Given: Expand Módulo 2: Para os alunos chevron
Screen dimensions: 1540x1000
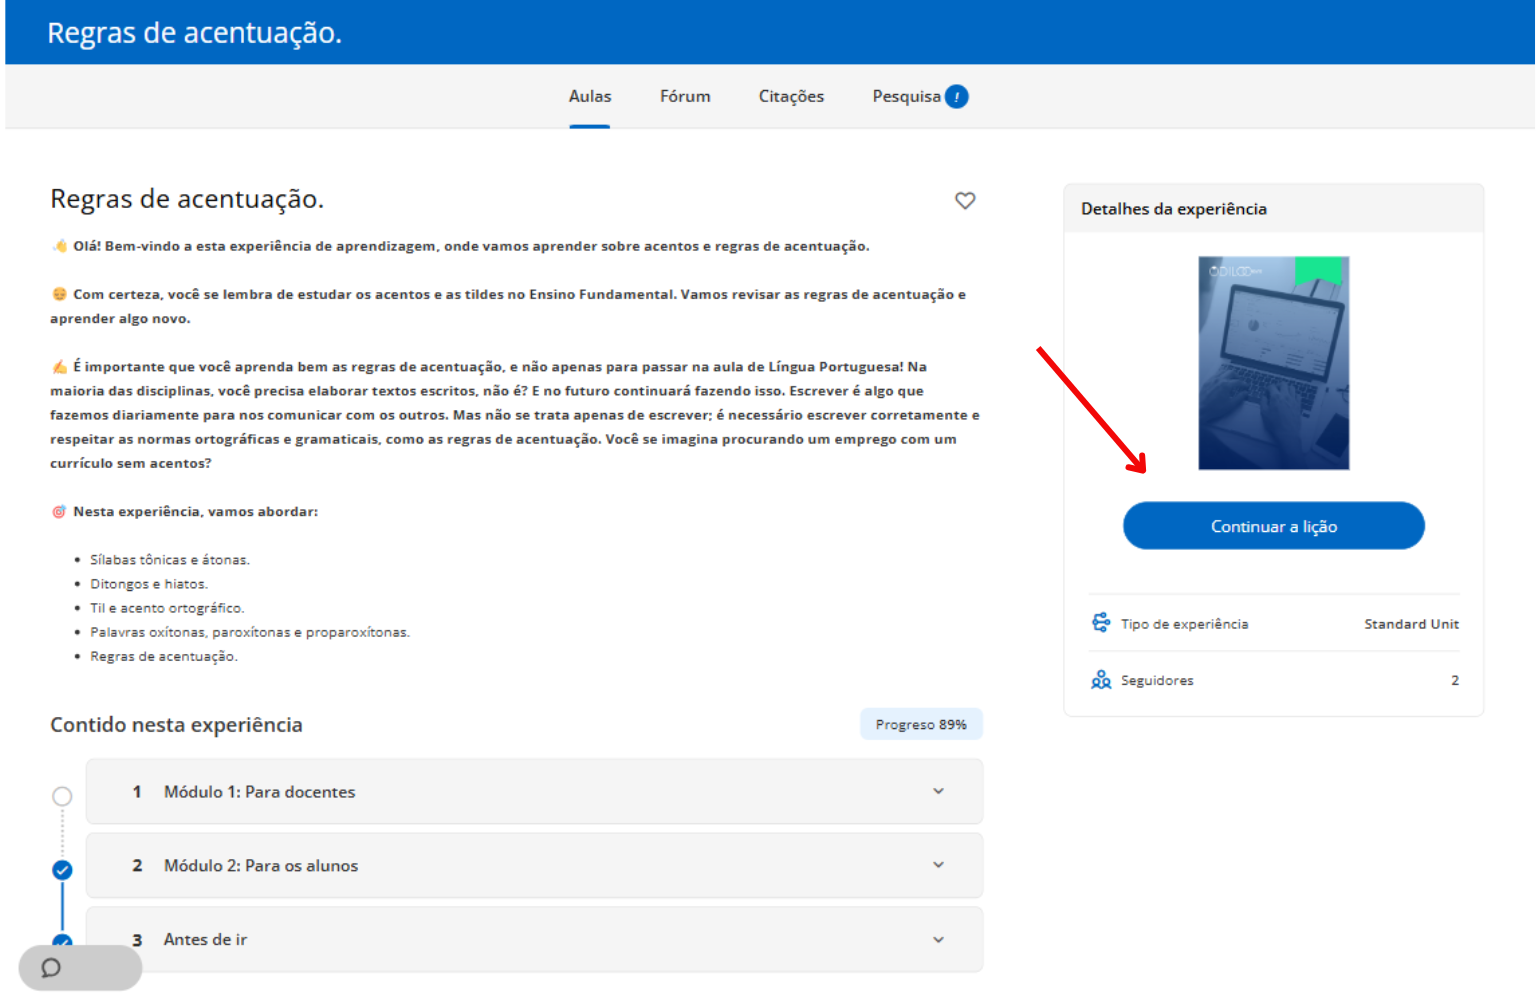Looking at the screenshot, I should tap(938, 865).
